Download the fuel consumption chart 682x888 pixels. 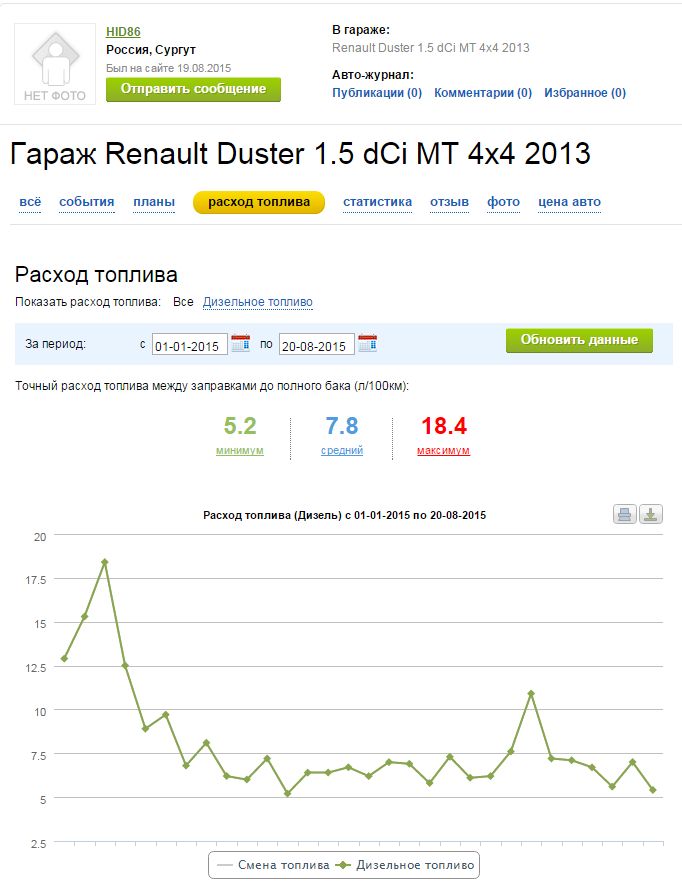point(651,514)
